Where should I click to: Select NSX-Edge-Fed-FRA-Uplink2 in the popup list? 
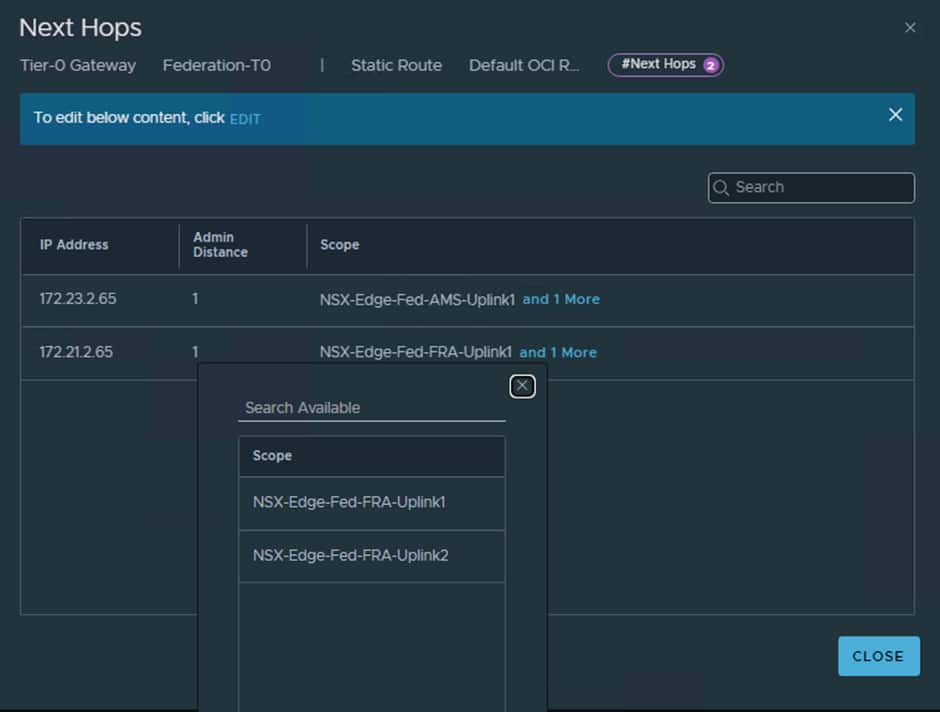(372, 556)
